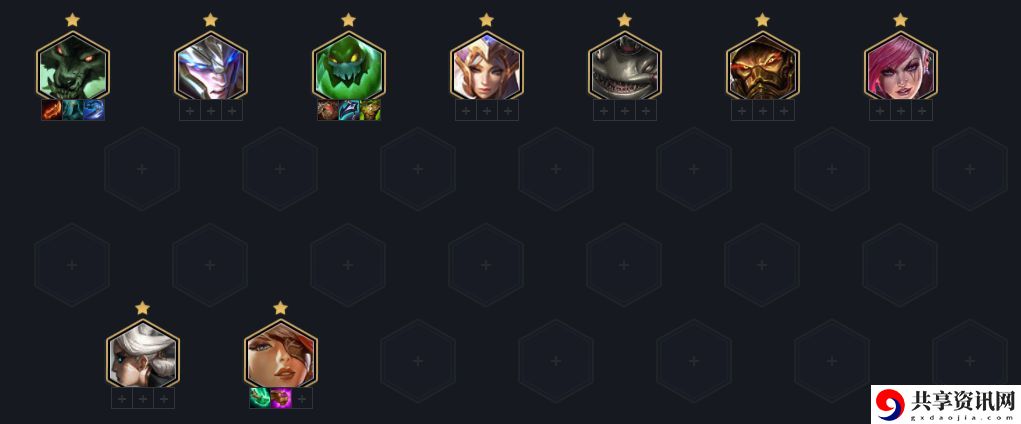This screenshot has height=424, width=1021.
Task: Add item in middle slot under Vi
Action: (x=901, y=110)
